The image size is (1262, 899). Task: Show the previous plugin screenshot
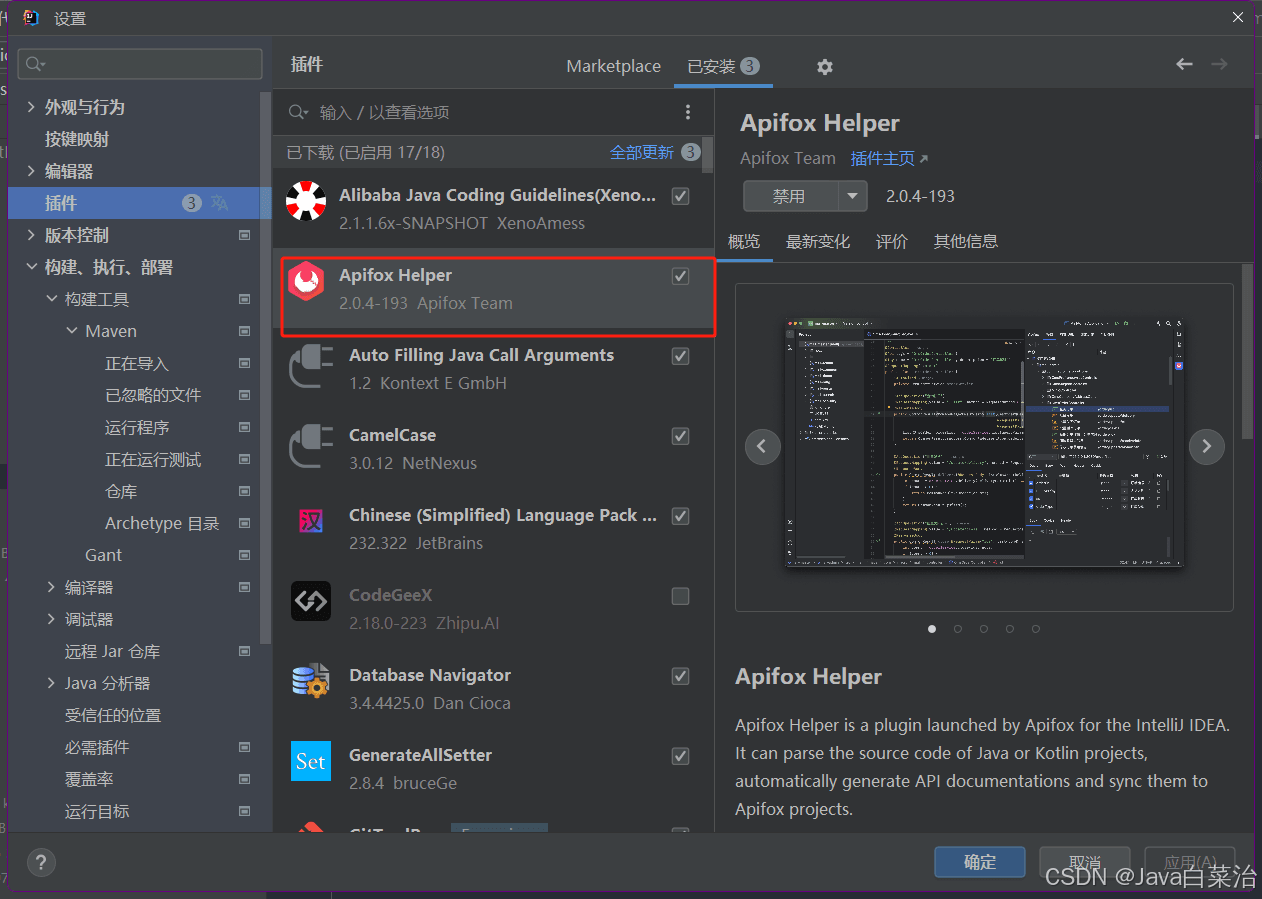(x=762, y=446)
